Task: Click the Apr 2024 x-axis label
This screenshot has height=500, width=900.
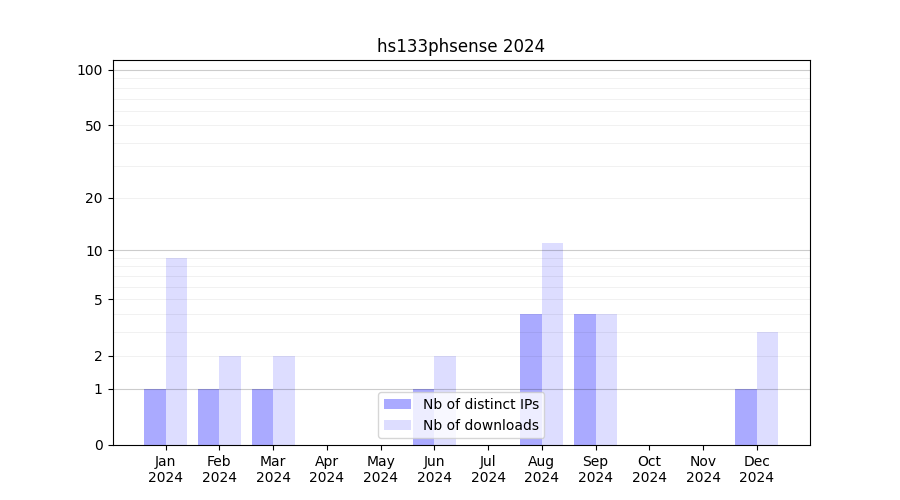Action: [x=327, y=469]
